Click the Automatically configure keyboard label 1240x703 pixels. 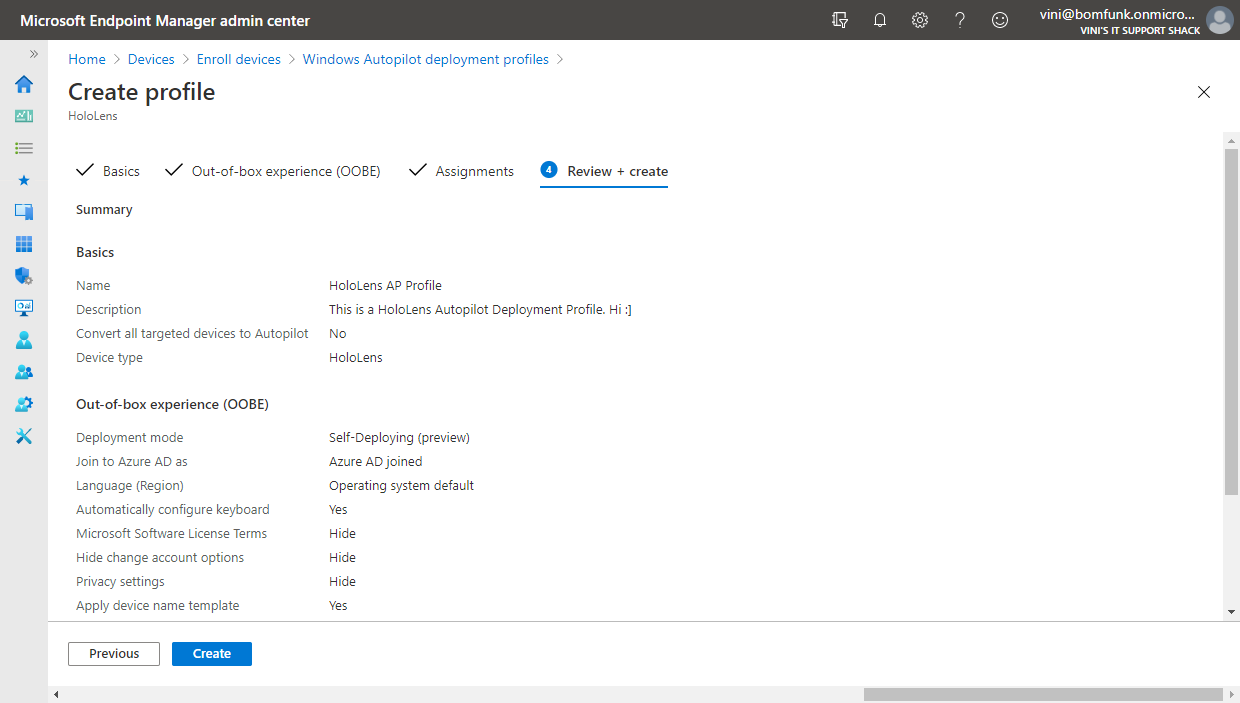[173, 510]
